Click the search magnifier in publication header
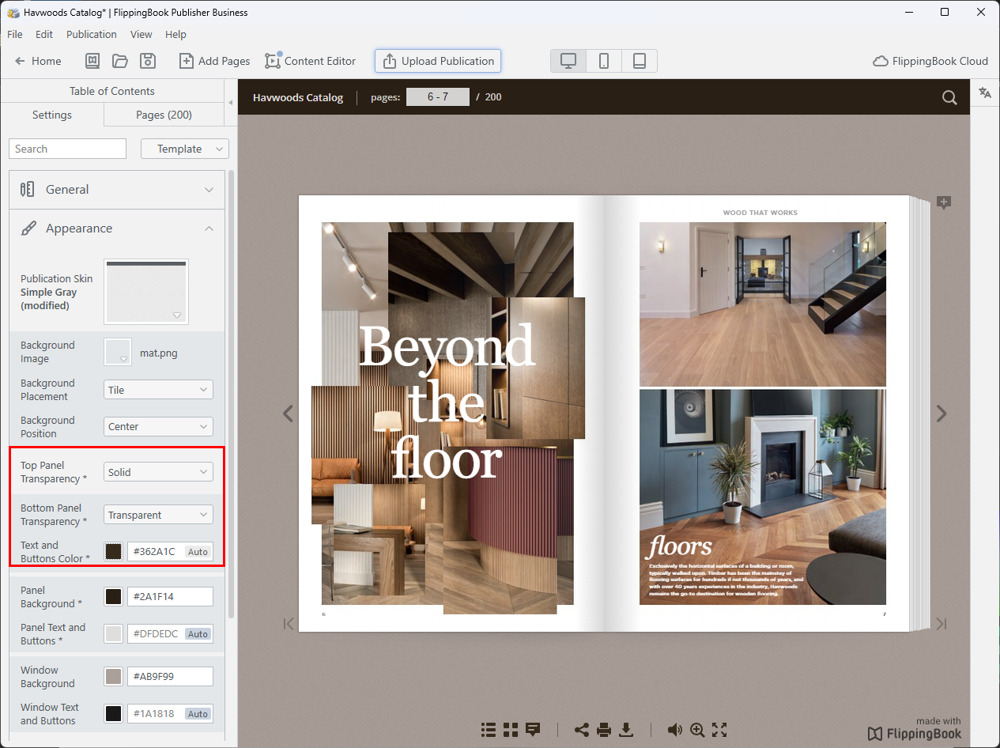 (949, 97)
